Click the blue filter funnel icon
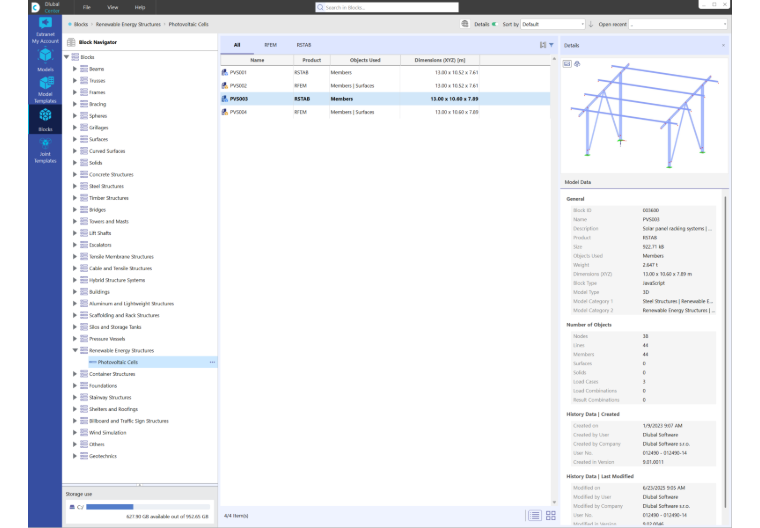This screenshot has width=760, height=528. (x=551, y=45)
